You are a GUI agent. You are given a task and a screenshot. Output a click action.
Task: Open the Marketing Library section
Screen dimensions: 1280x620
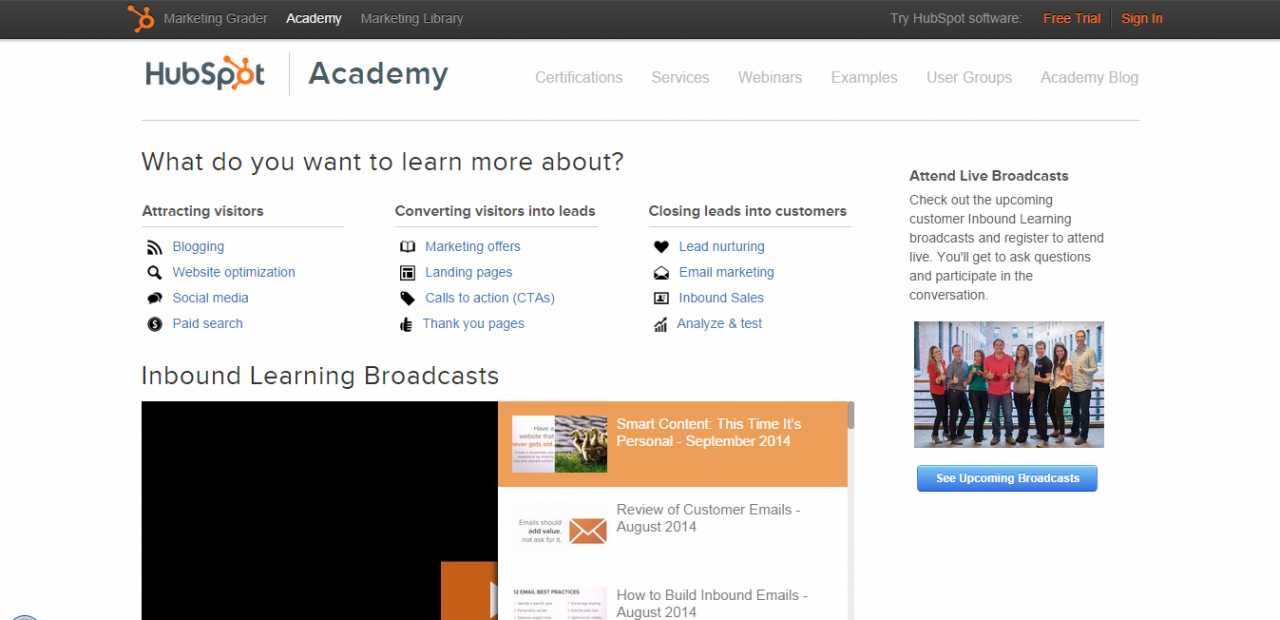[411, 18]
